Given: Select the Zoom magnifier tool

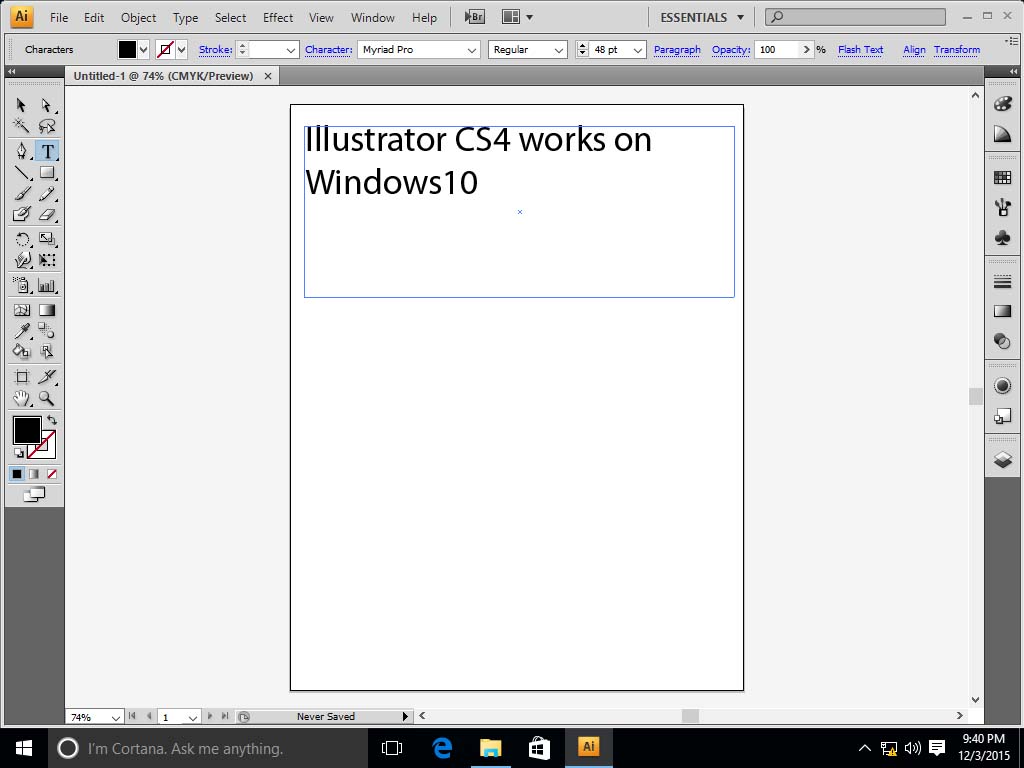Looking at the screenshot, I should tap(46, 398).
